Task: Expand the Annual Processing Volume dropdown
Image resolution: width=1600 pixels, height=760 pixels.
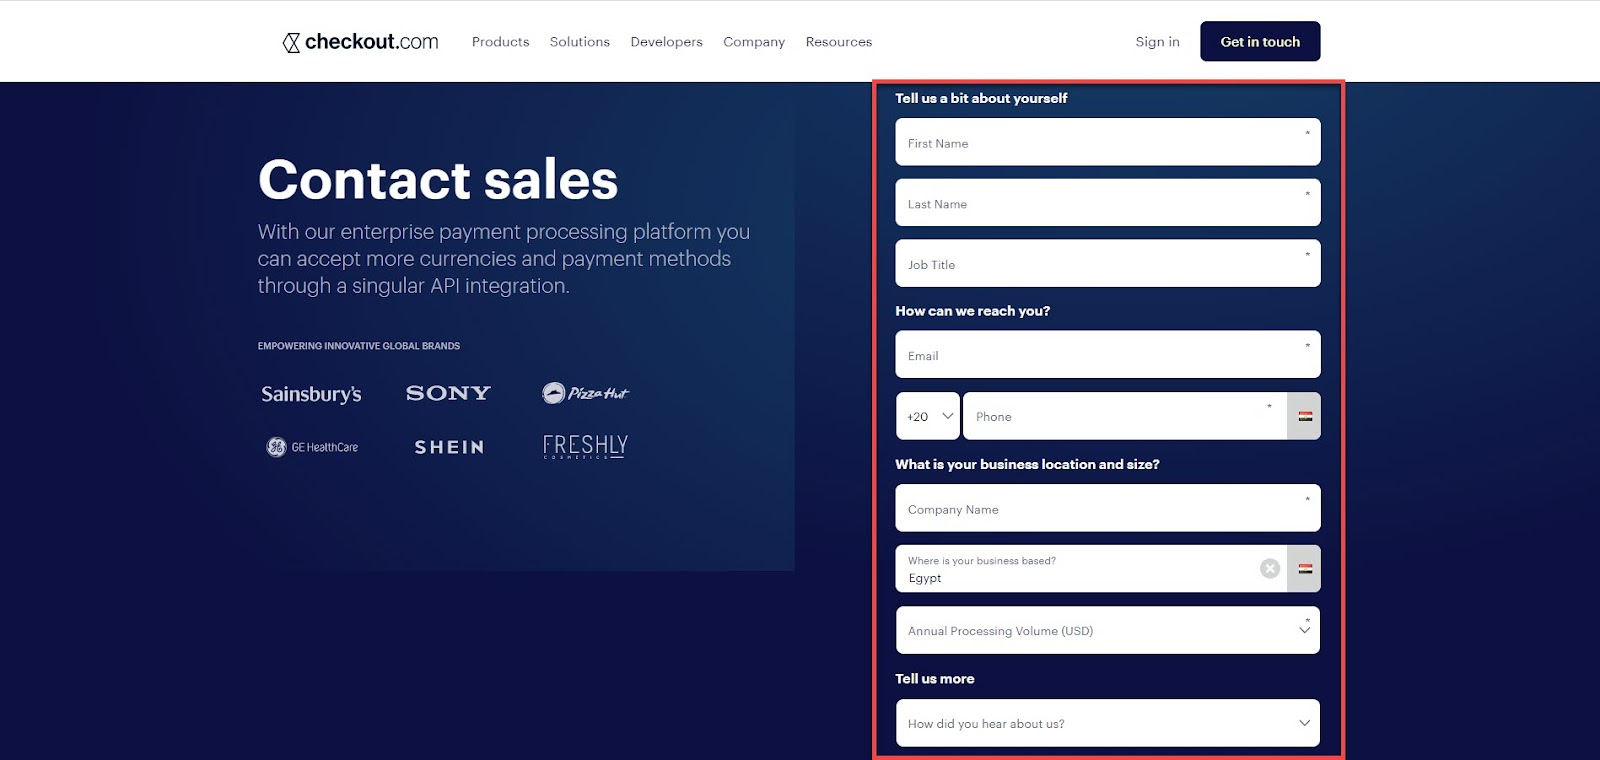Action: (x=1108, y=630)
